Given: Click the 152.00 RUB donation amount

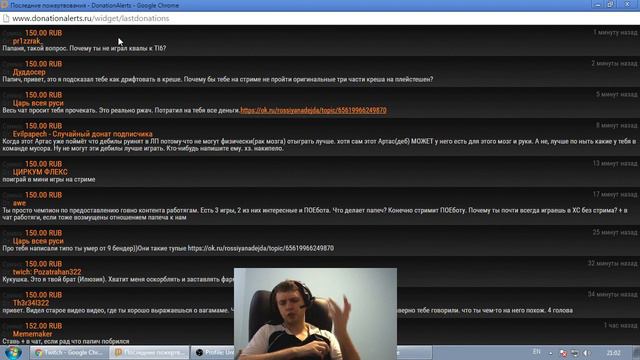Looking at the screenshot, I should 44,326.
